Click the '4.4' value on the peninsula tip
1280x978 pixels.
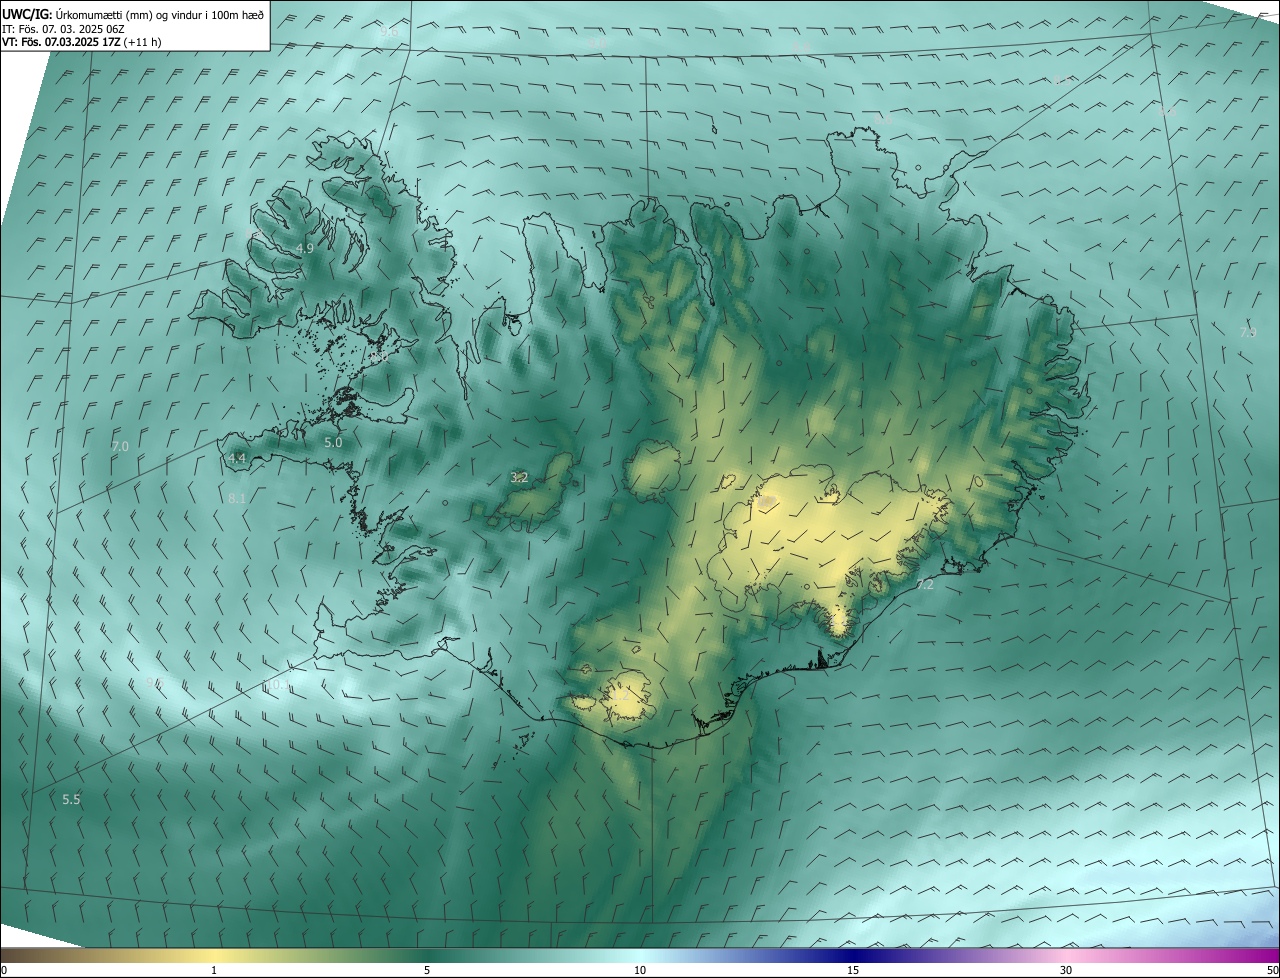click(237, 459)
